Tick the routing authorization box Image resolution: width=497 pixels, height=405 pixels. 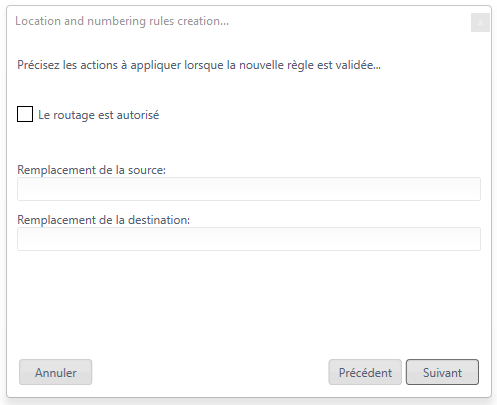point(25,114)
